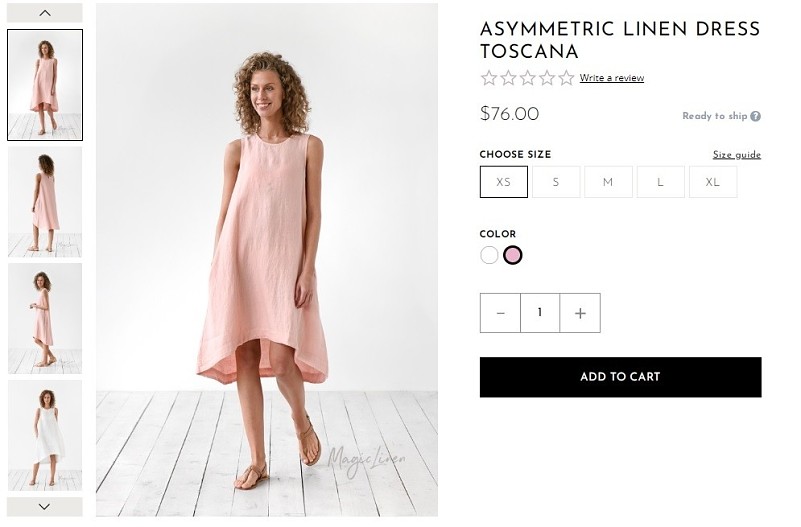
Task: Pick size M
Action: (x=608, y=182)
